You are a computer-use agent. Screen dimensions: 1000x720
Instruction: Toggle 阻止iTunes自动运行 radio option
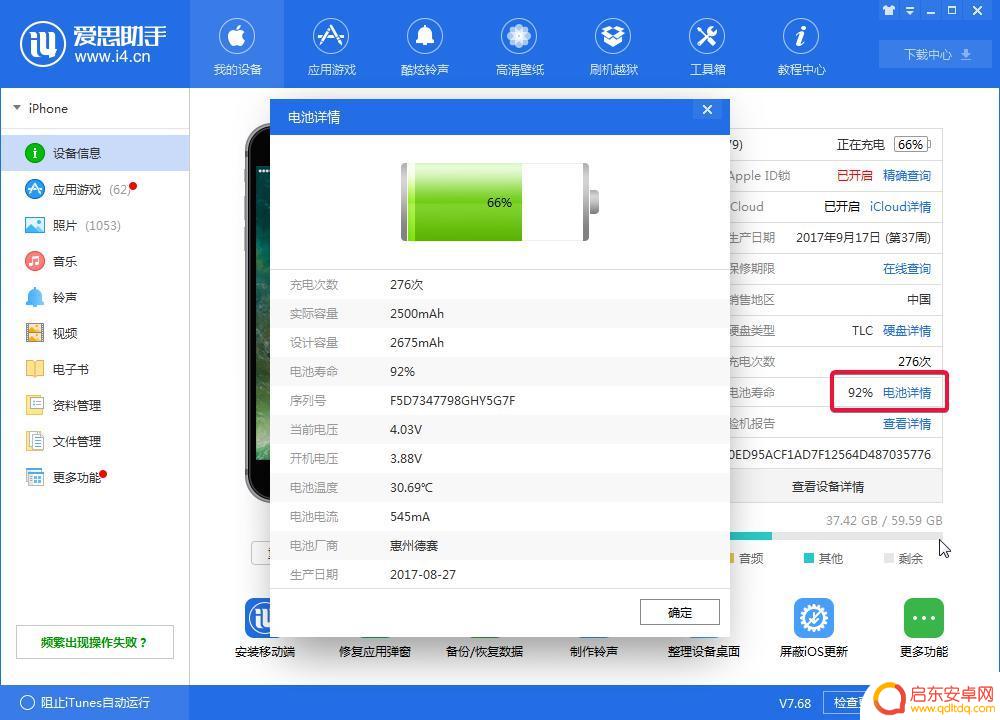pyautogui.click(x=27, y=703)
